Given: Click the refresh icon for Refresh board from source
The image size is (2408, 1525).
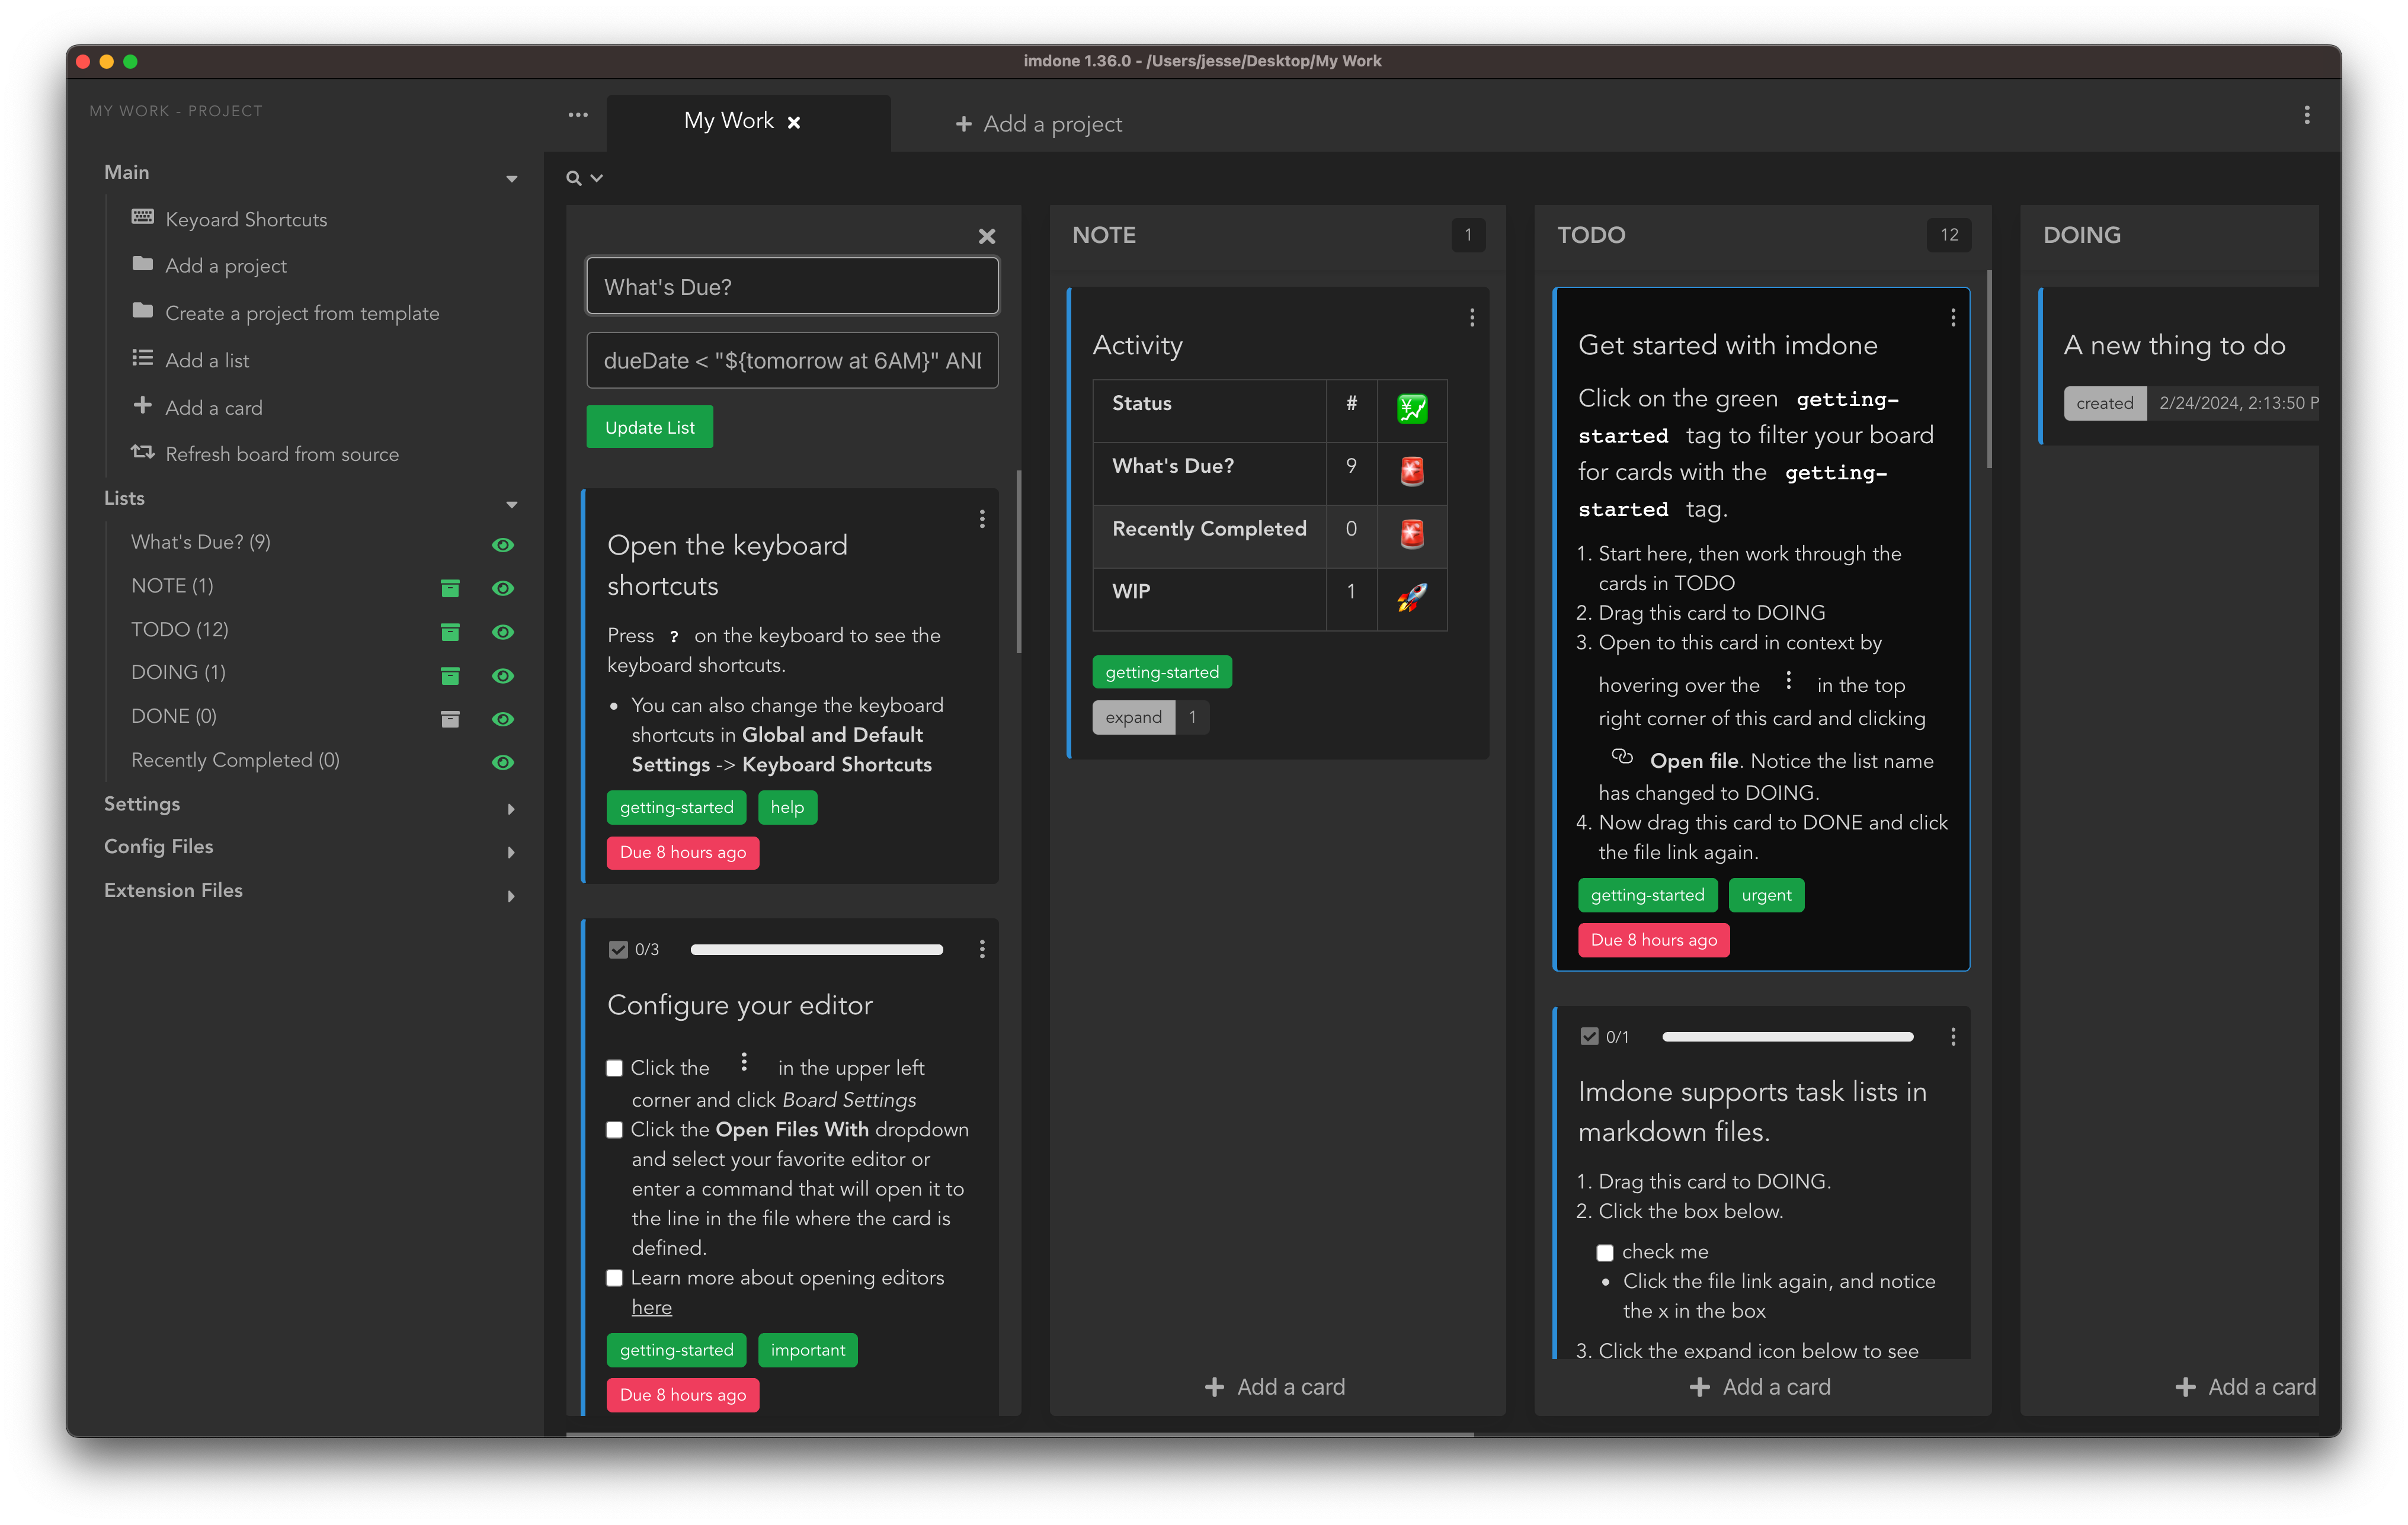Looking at the screenshot, I should click(x=143, y=452).
